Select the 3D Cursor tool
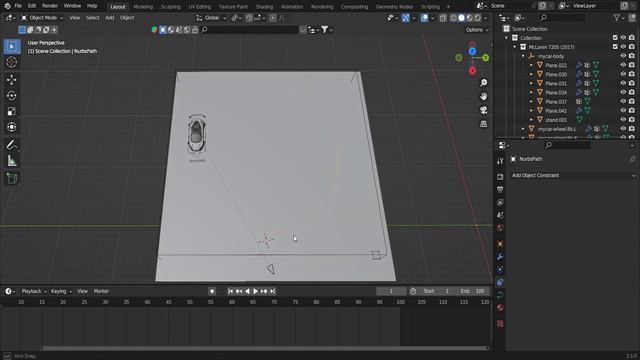The image size is (640, 360). (x=12, y=62)
